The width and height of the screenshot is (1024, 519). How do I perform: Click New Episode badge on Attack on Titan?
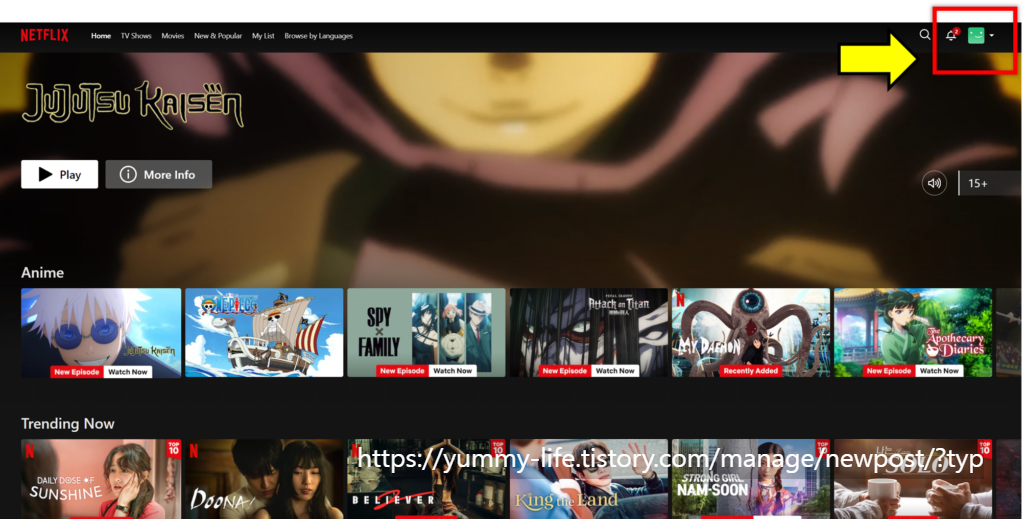coord(565,371)
